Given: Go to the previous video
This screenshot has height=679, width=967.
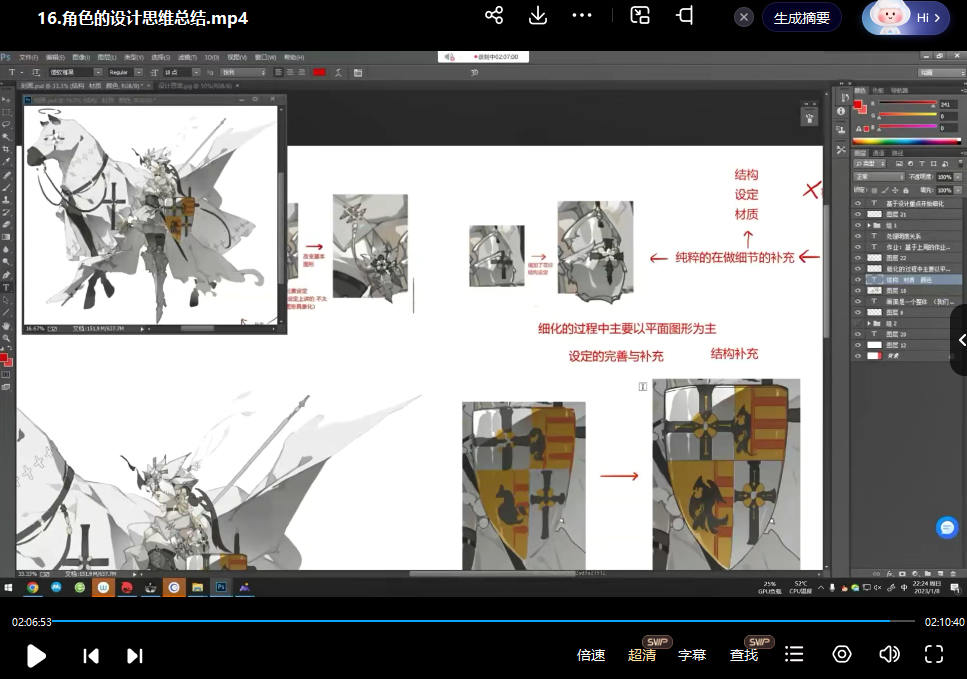Looking at the screenshot, I should [91, 655].
